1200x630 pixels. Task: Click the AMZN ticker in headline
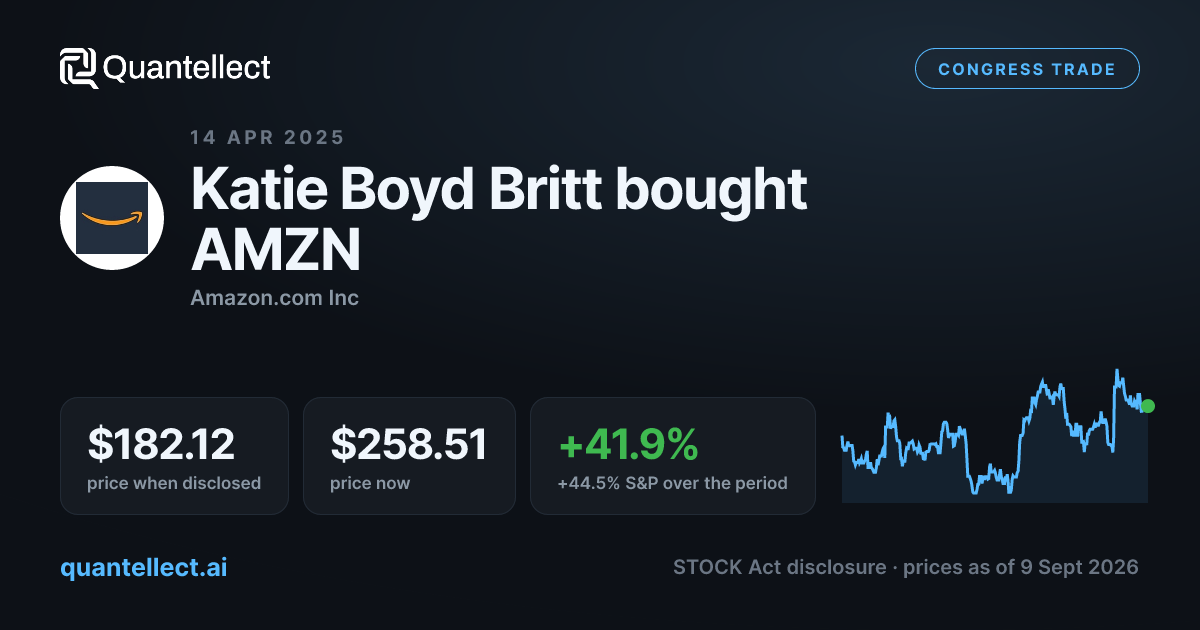tap(275, 250)
